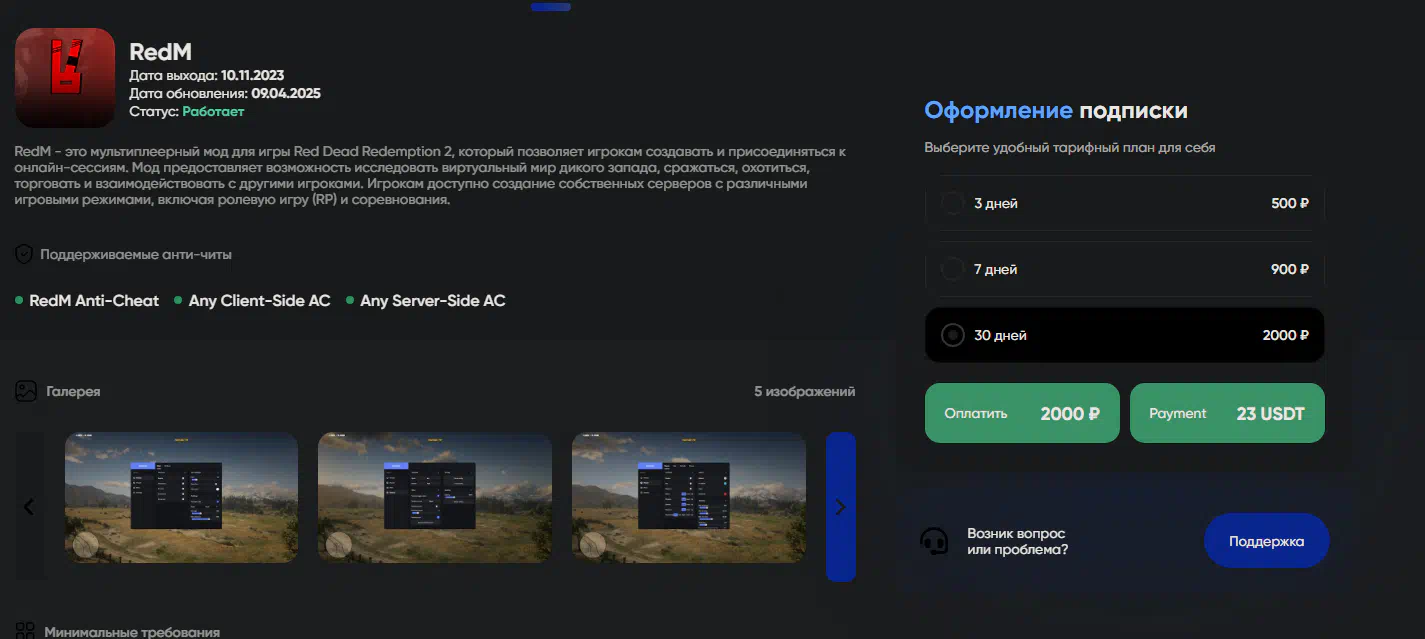Click the Минимальные требования heading

[x=132, y=632]
